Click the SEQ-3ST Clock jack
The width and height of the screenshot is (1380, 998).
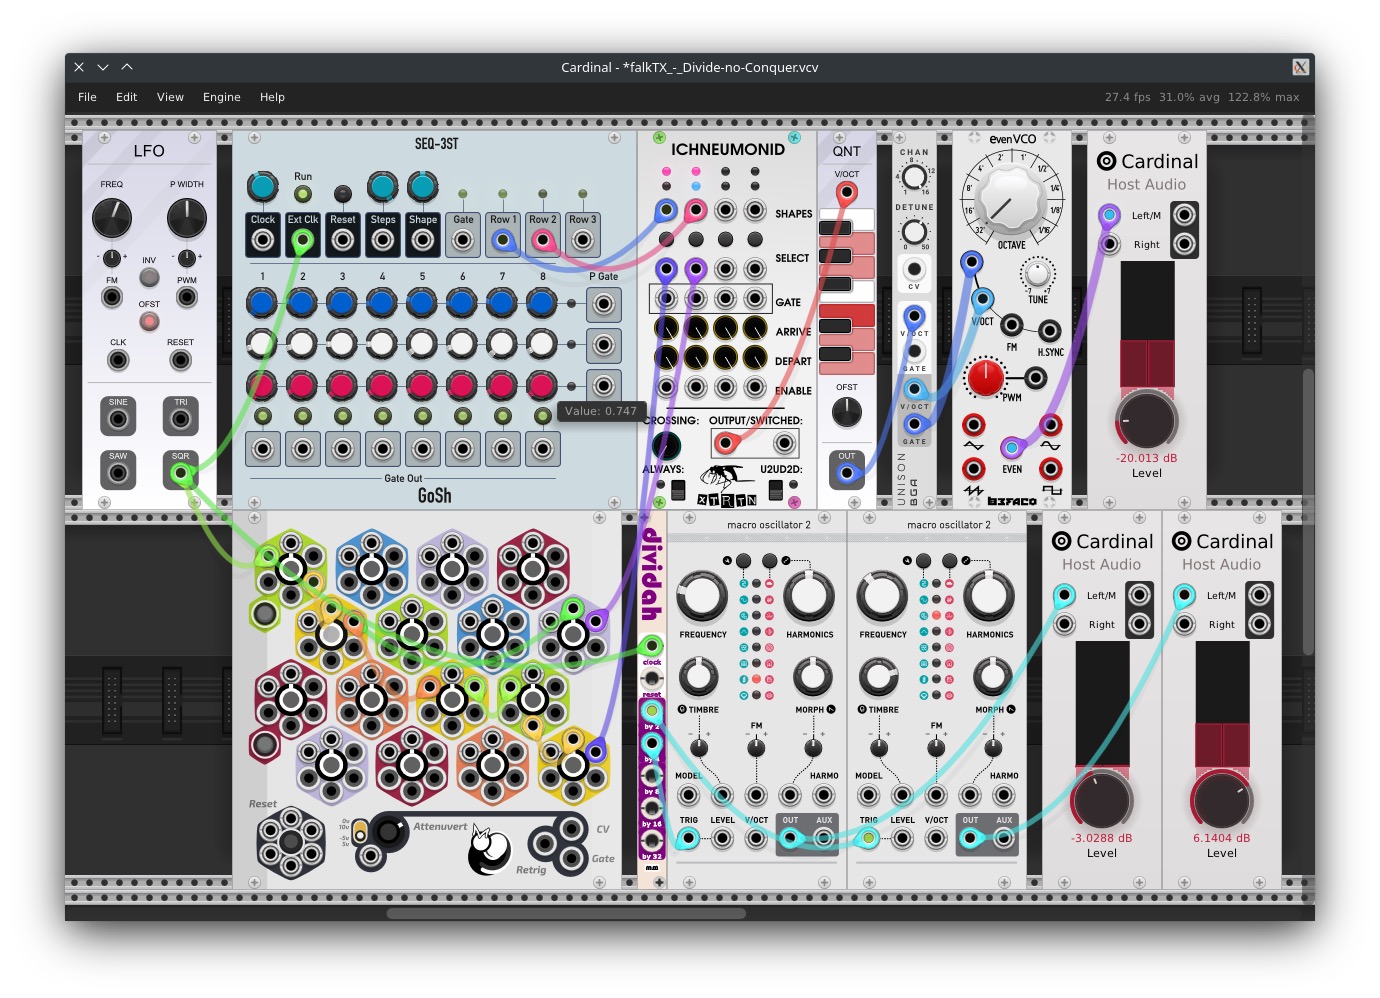click(x=262, y=240)
